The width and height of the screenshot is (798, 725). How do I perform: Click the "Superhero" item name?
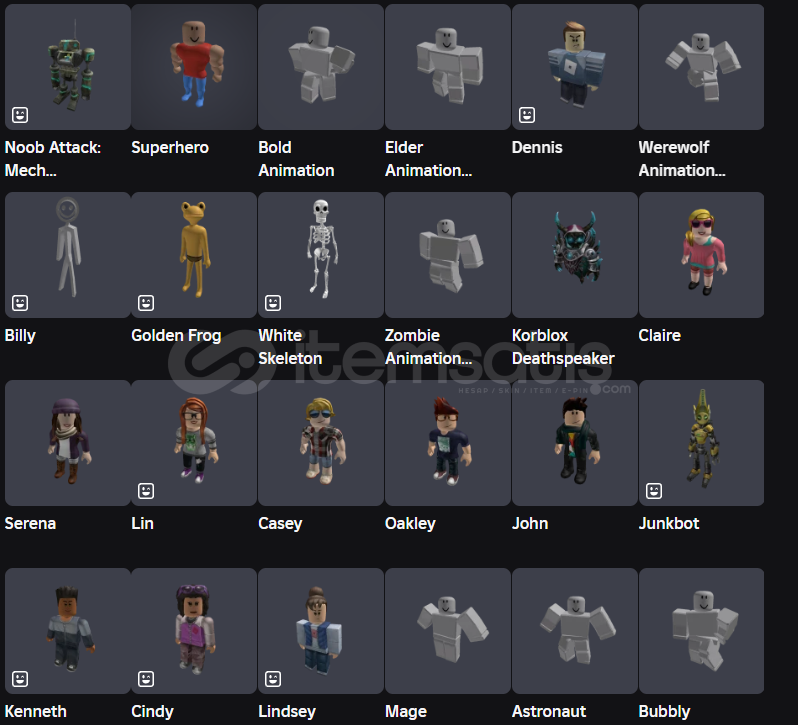170,148
